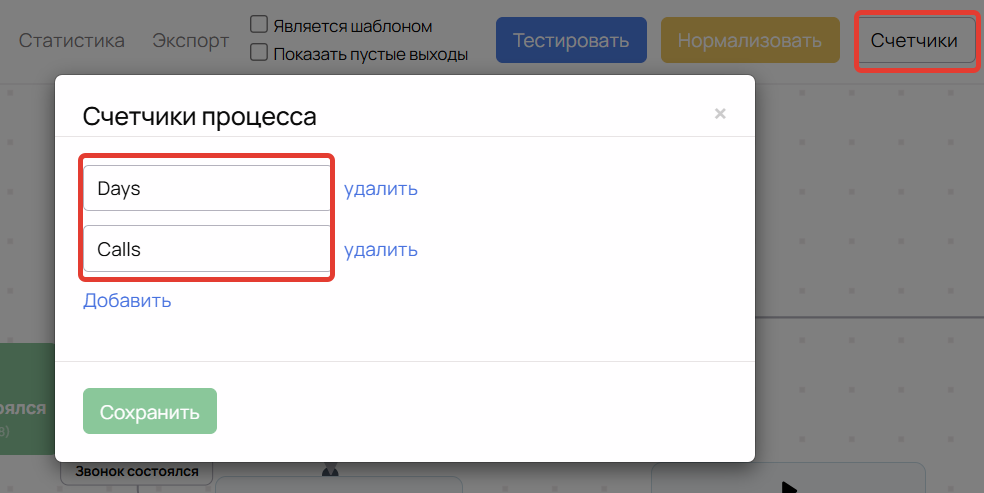Focus the Calls counter field
The height and width of the screenshot is (493, 984).
207,249
